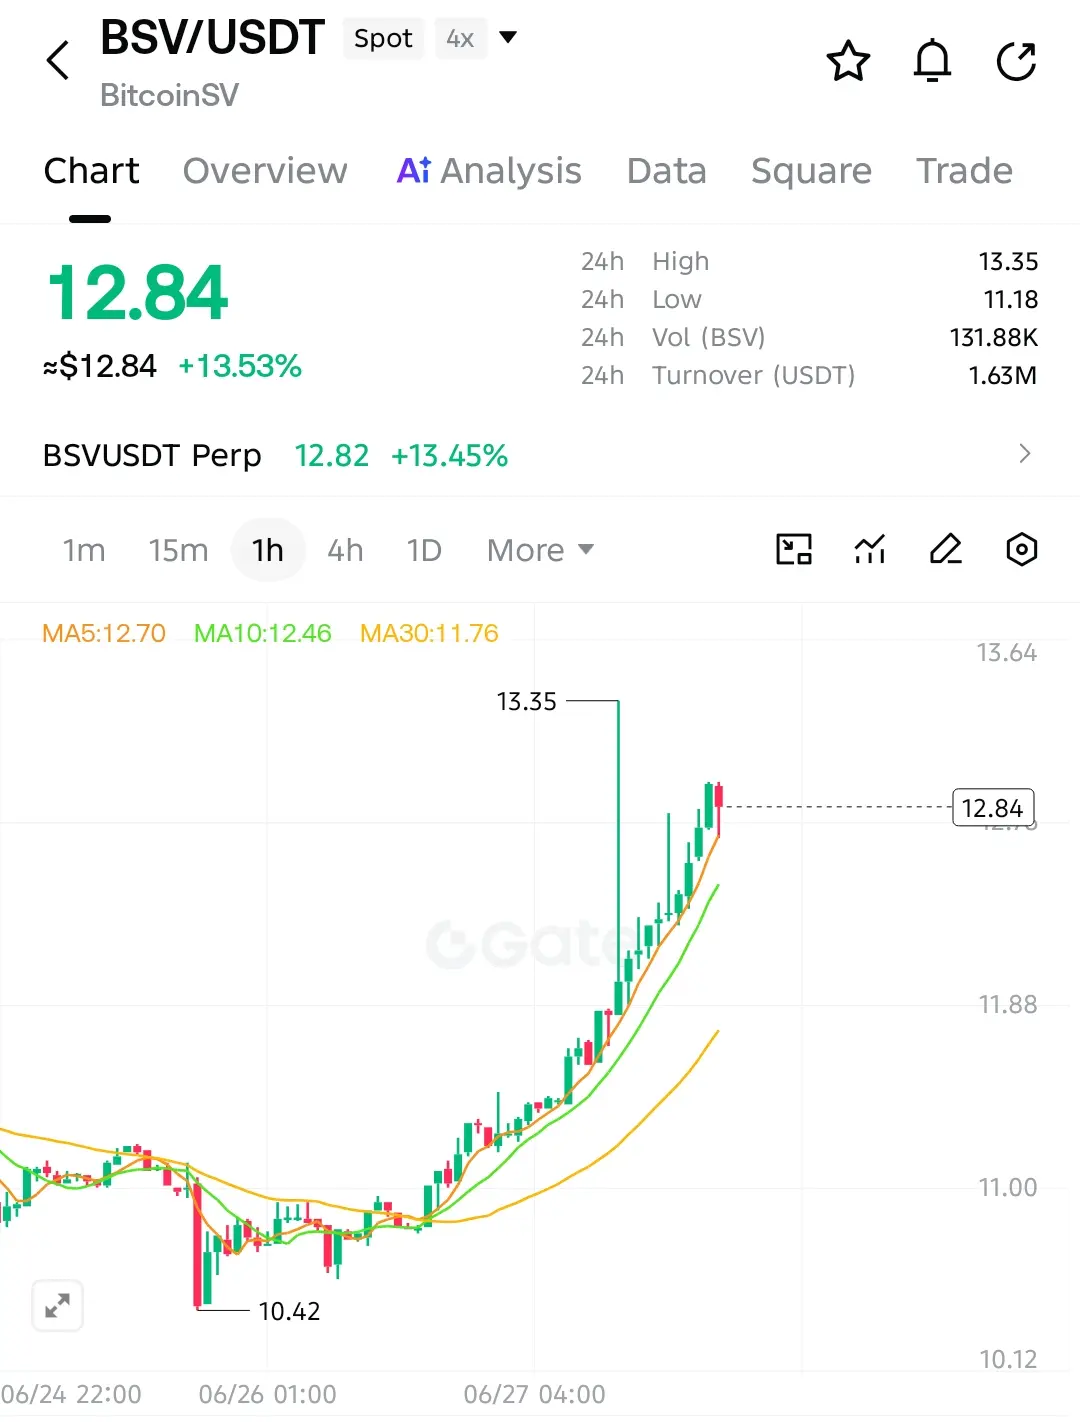
Task: Tap the Spot label badge
Action: click(x=383, y=38)
